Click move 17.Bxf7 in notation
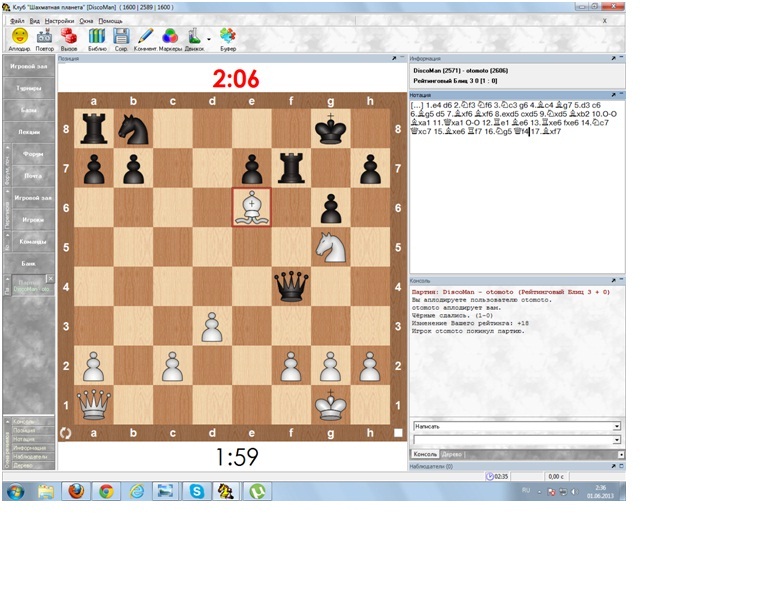The image size is (768, 614). coord(546,132)
